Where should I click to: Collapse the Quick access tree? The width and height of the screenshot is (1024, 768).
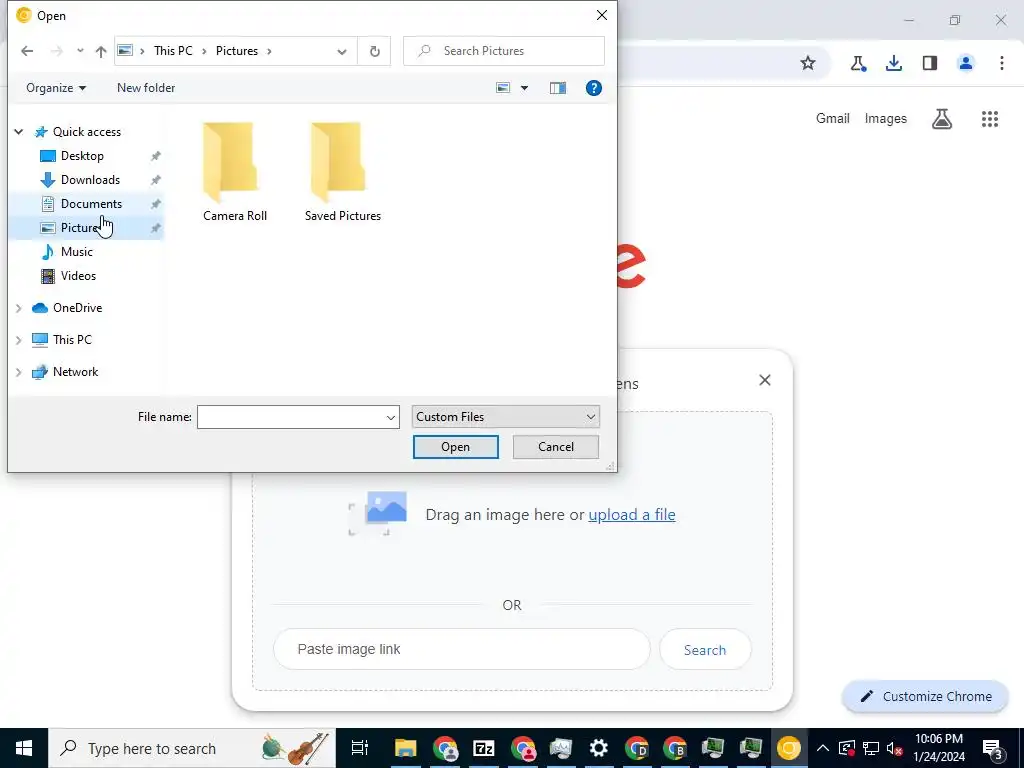tap(19, 132)
